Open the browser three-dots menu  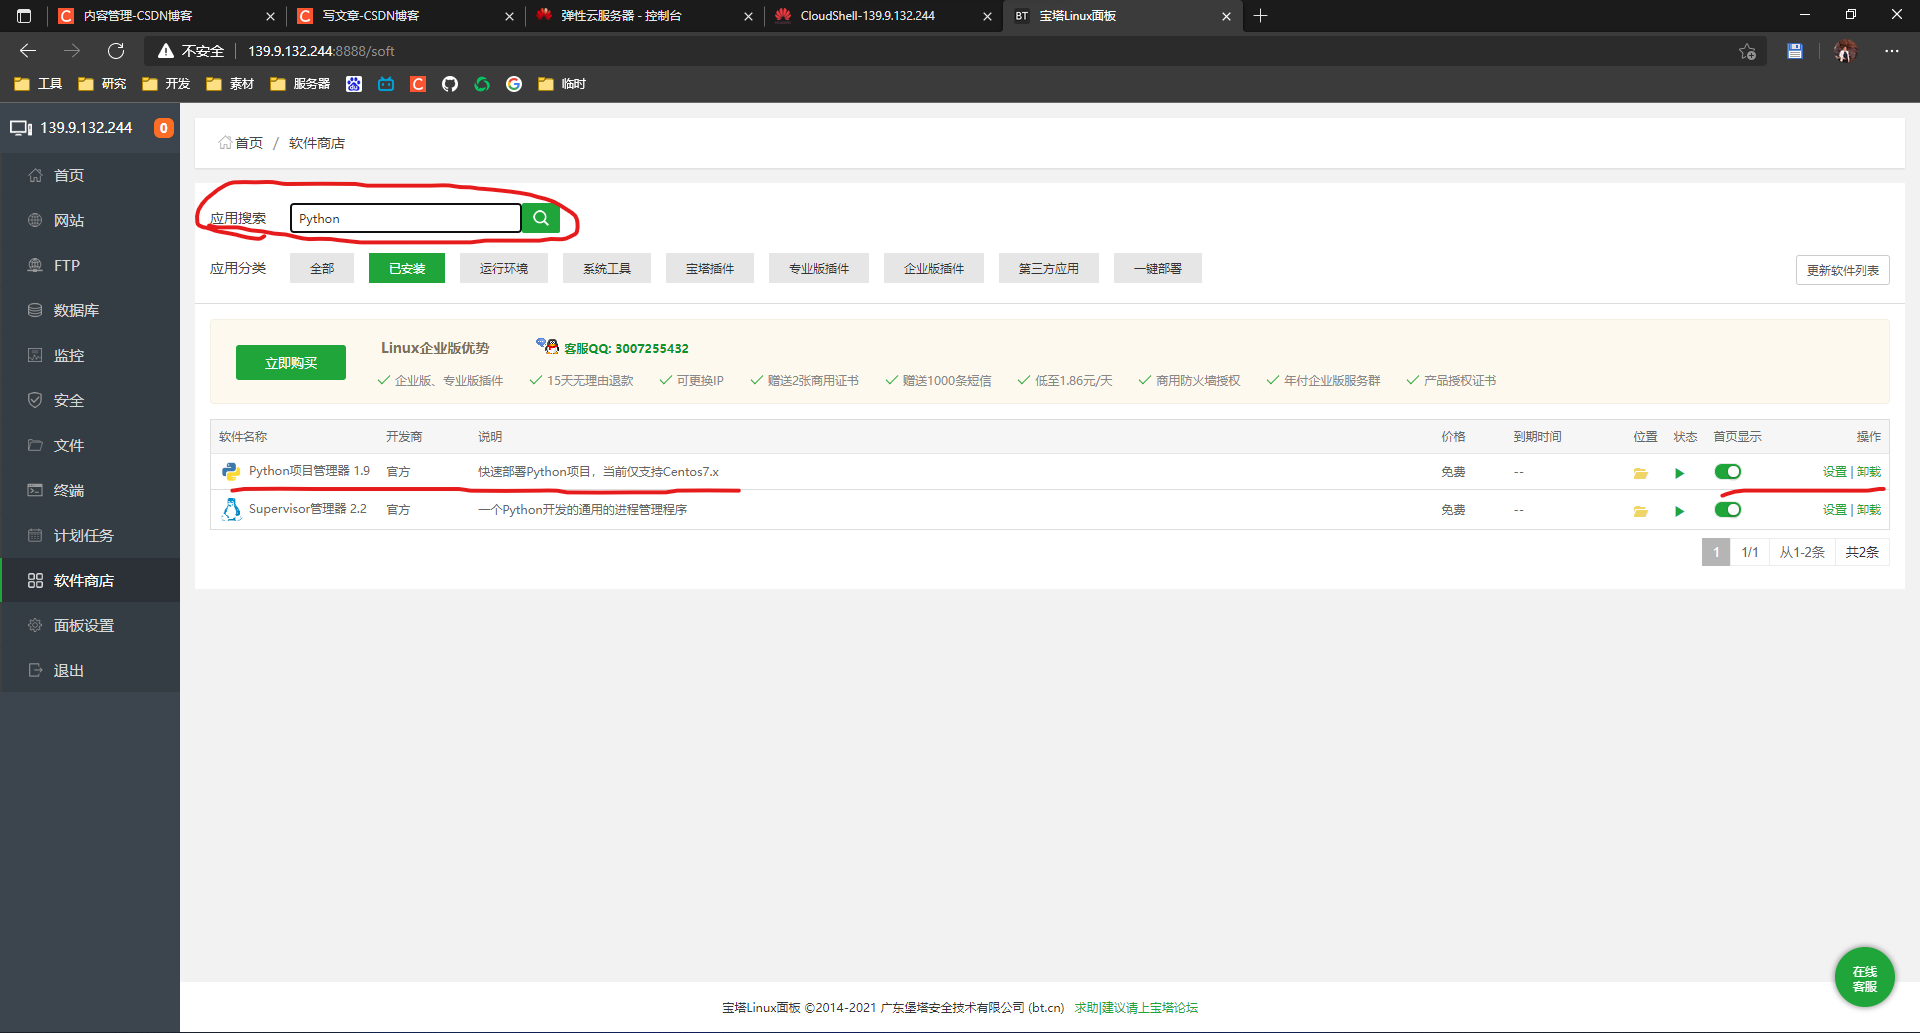(1891, 51)
